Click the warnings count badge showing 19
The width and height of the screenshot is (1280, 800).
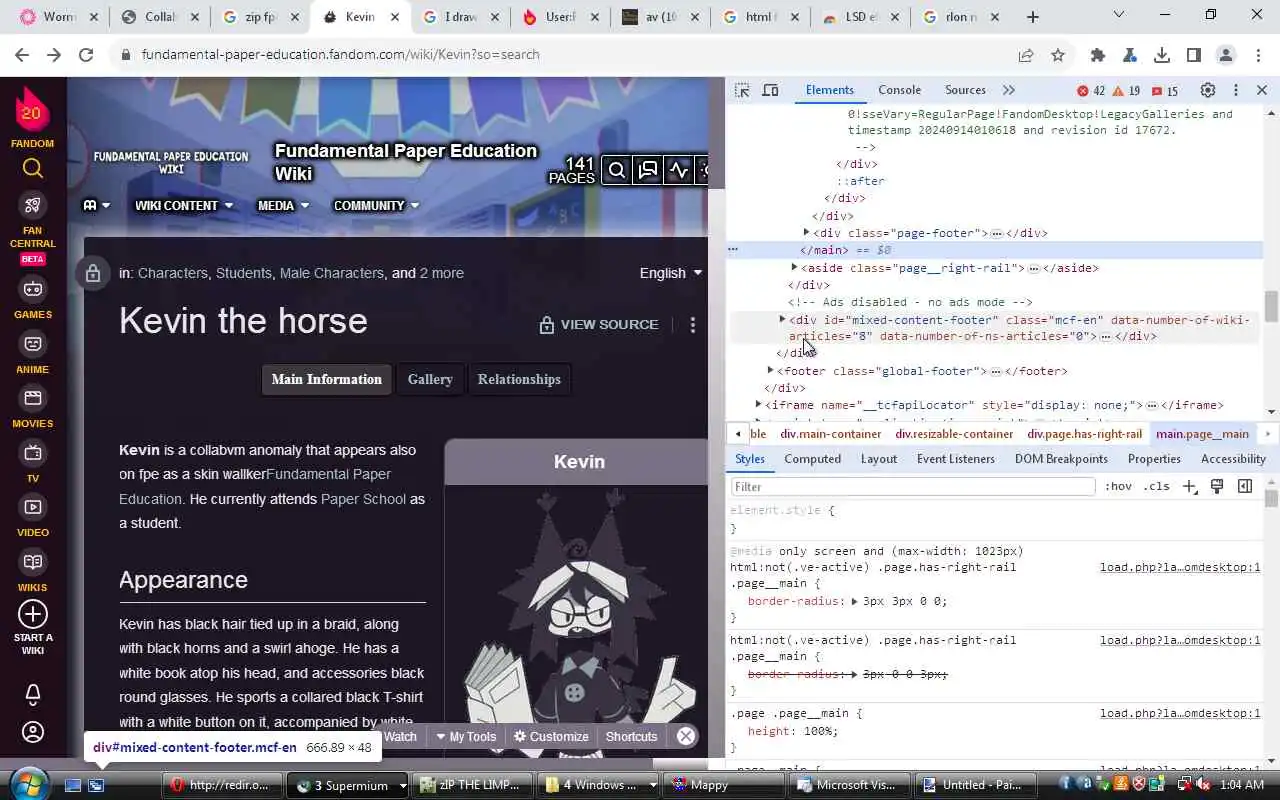point(1127,90)
